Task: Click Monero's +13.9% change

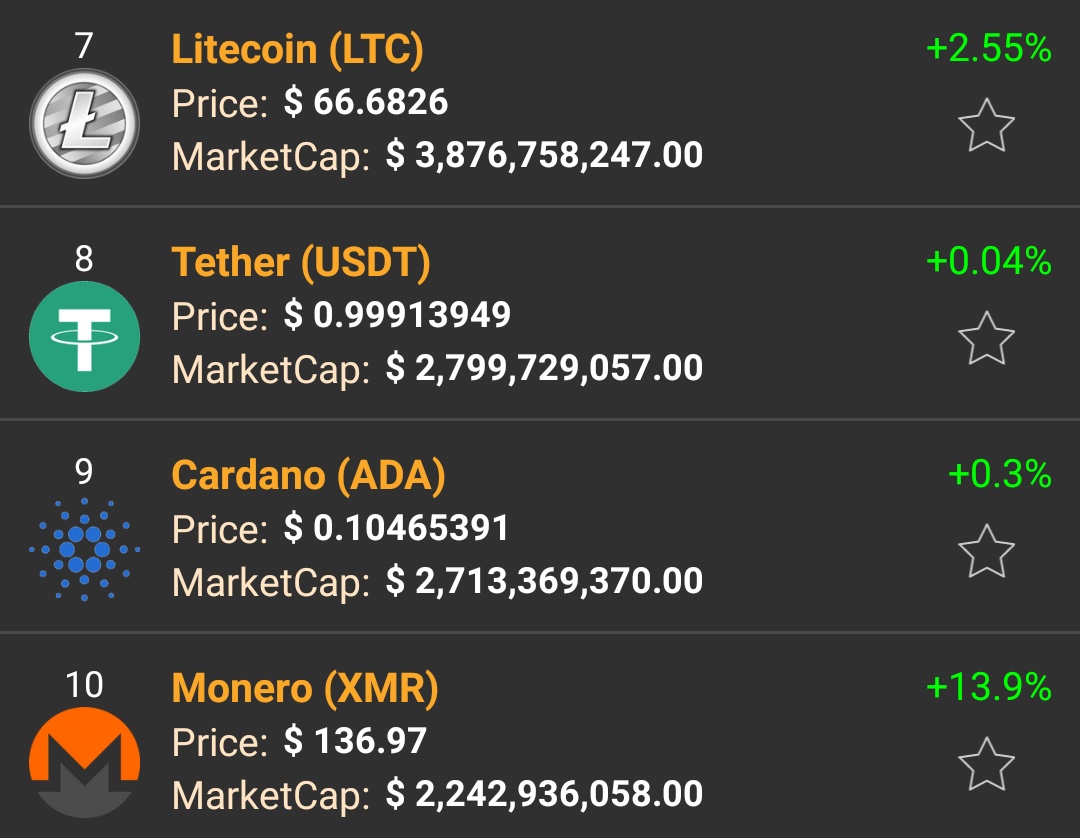Action: coord(989,687)
